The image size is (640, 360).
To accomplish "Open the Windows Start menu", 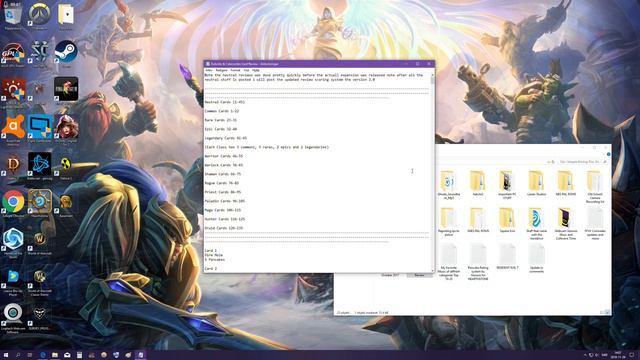I will (6, 355).
